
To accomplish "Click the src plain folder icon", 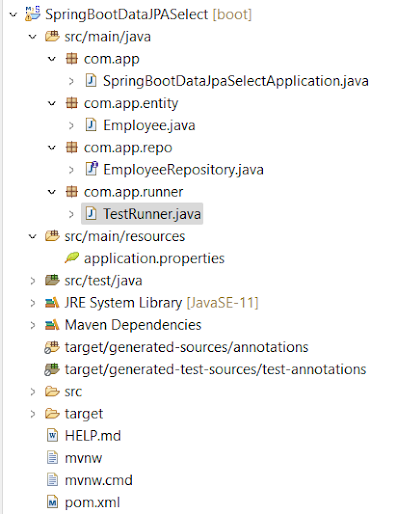I will pyautogui.click(x=52, y=391).
